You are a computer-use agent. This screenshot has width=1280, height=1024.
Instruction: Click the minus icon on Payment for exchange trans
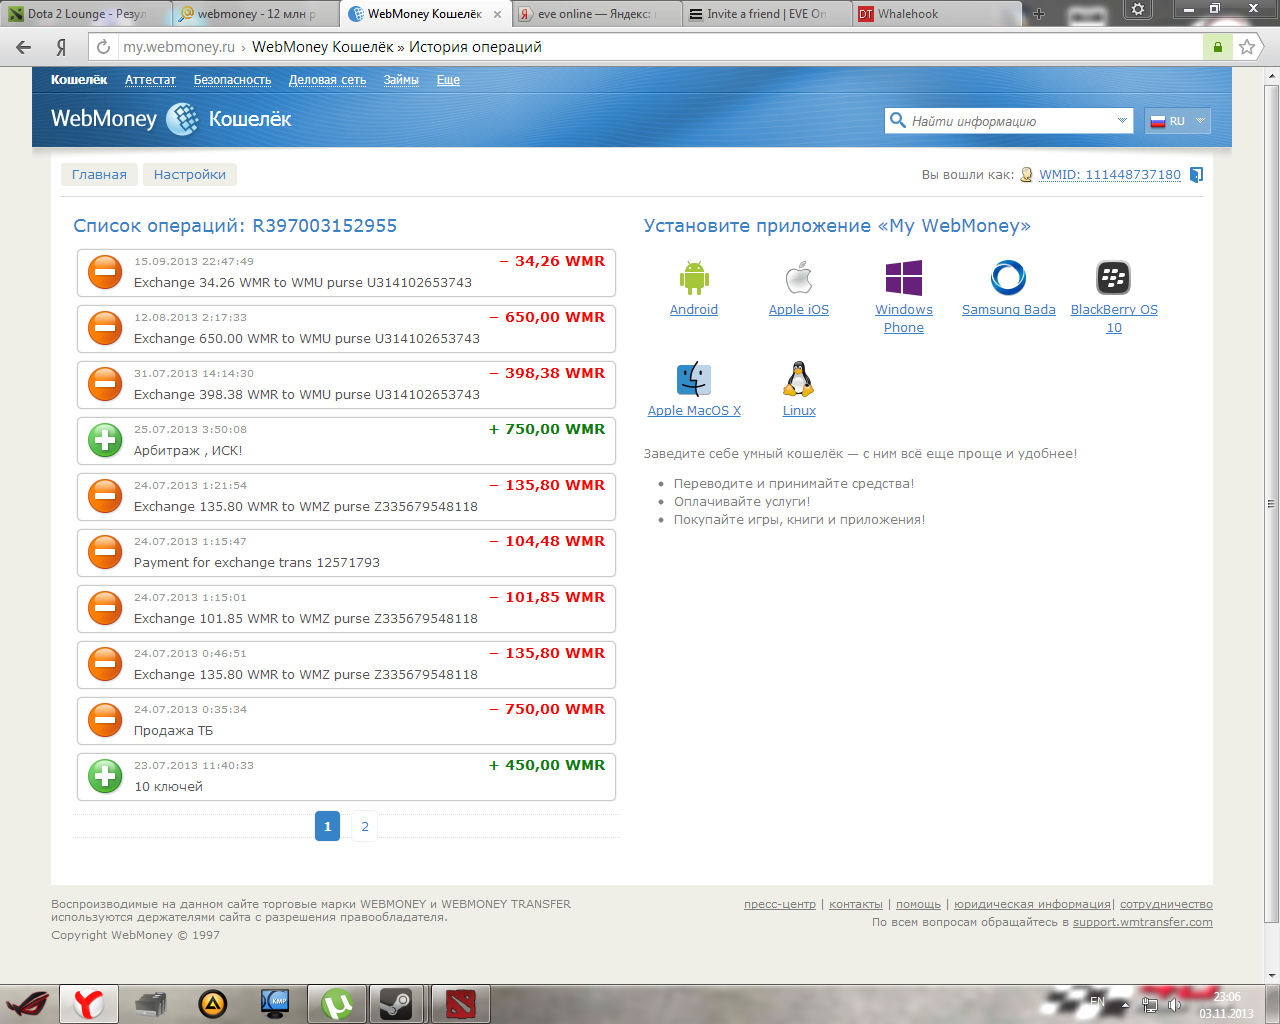pos(105,552)
